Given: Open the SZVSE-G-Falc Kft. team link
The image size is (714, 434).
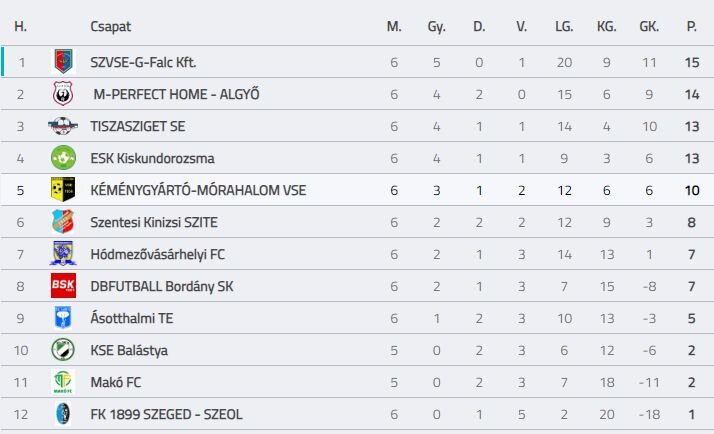Looking at the screenshot, I should pos(143,62).
